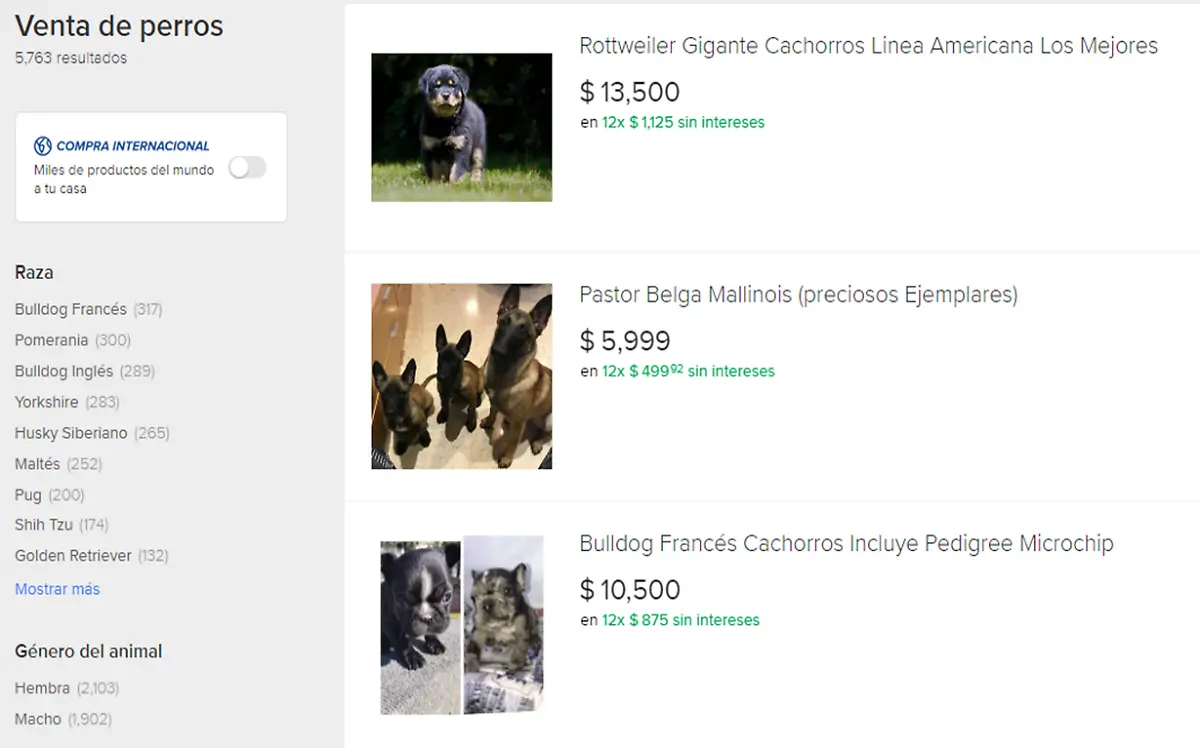Select the Husky Siberiano filter
This screenshot has width=1200, height=748.
[69, 433]
